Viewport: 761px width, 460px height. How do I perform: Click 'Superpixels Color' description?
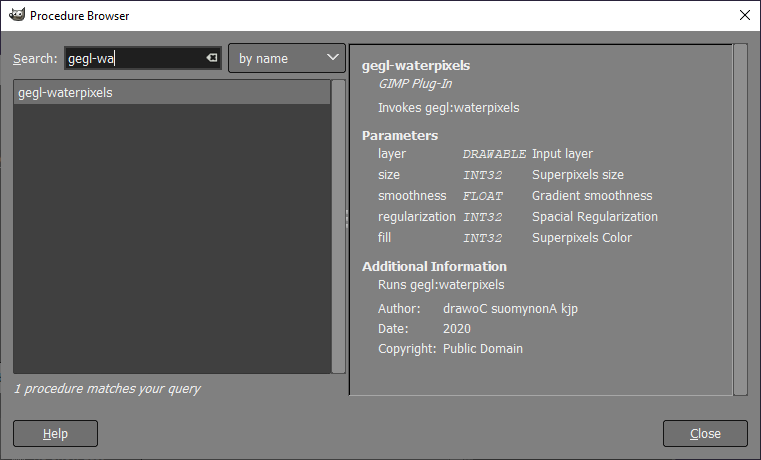point(582,238)
